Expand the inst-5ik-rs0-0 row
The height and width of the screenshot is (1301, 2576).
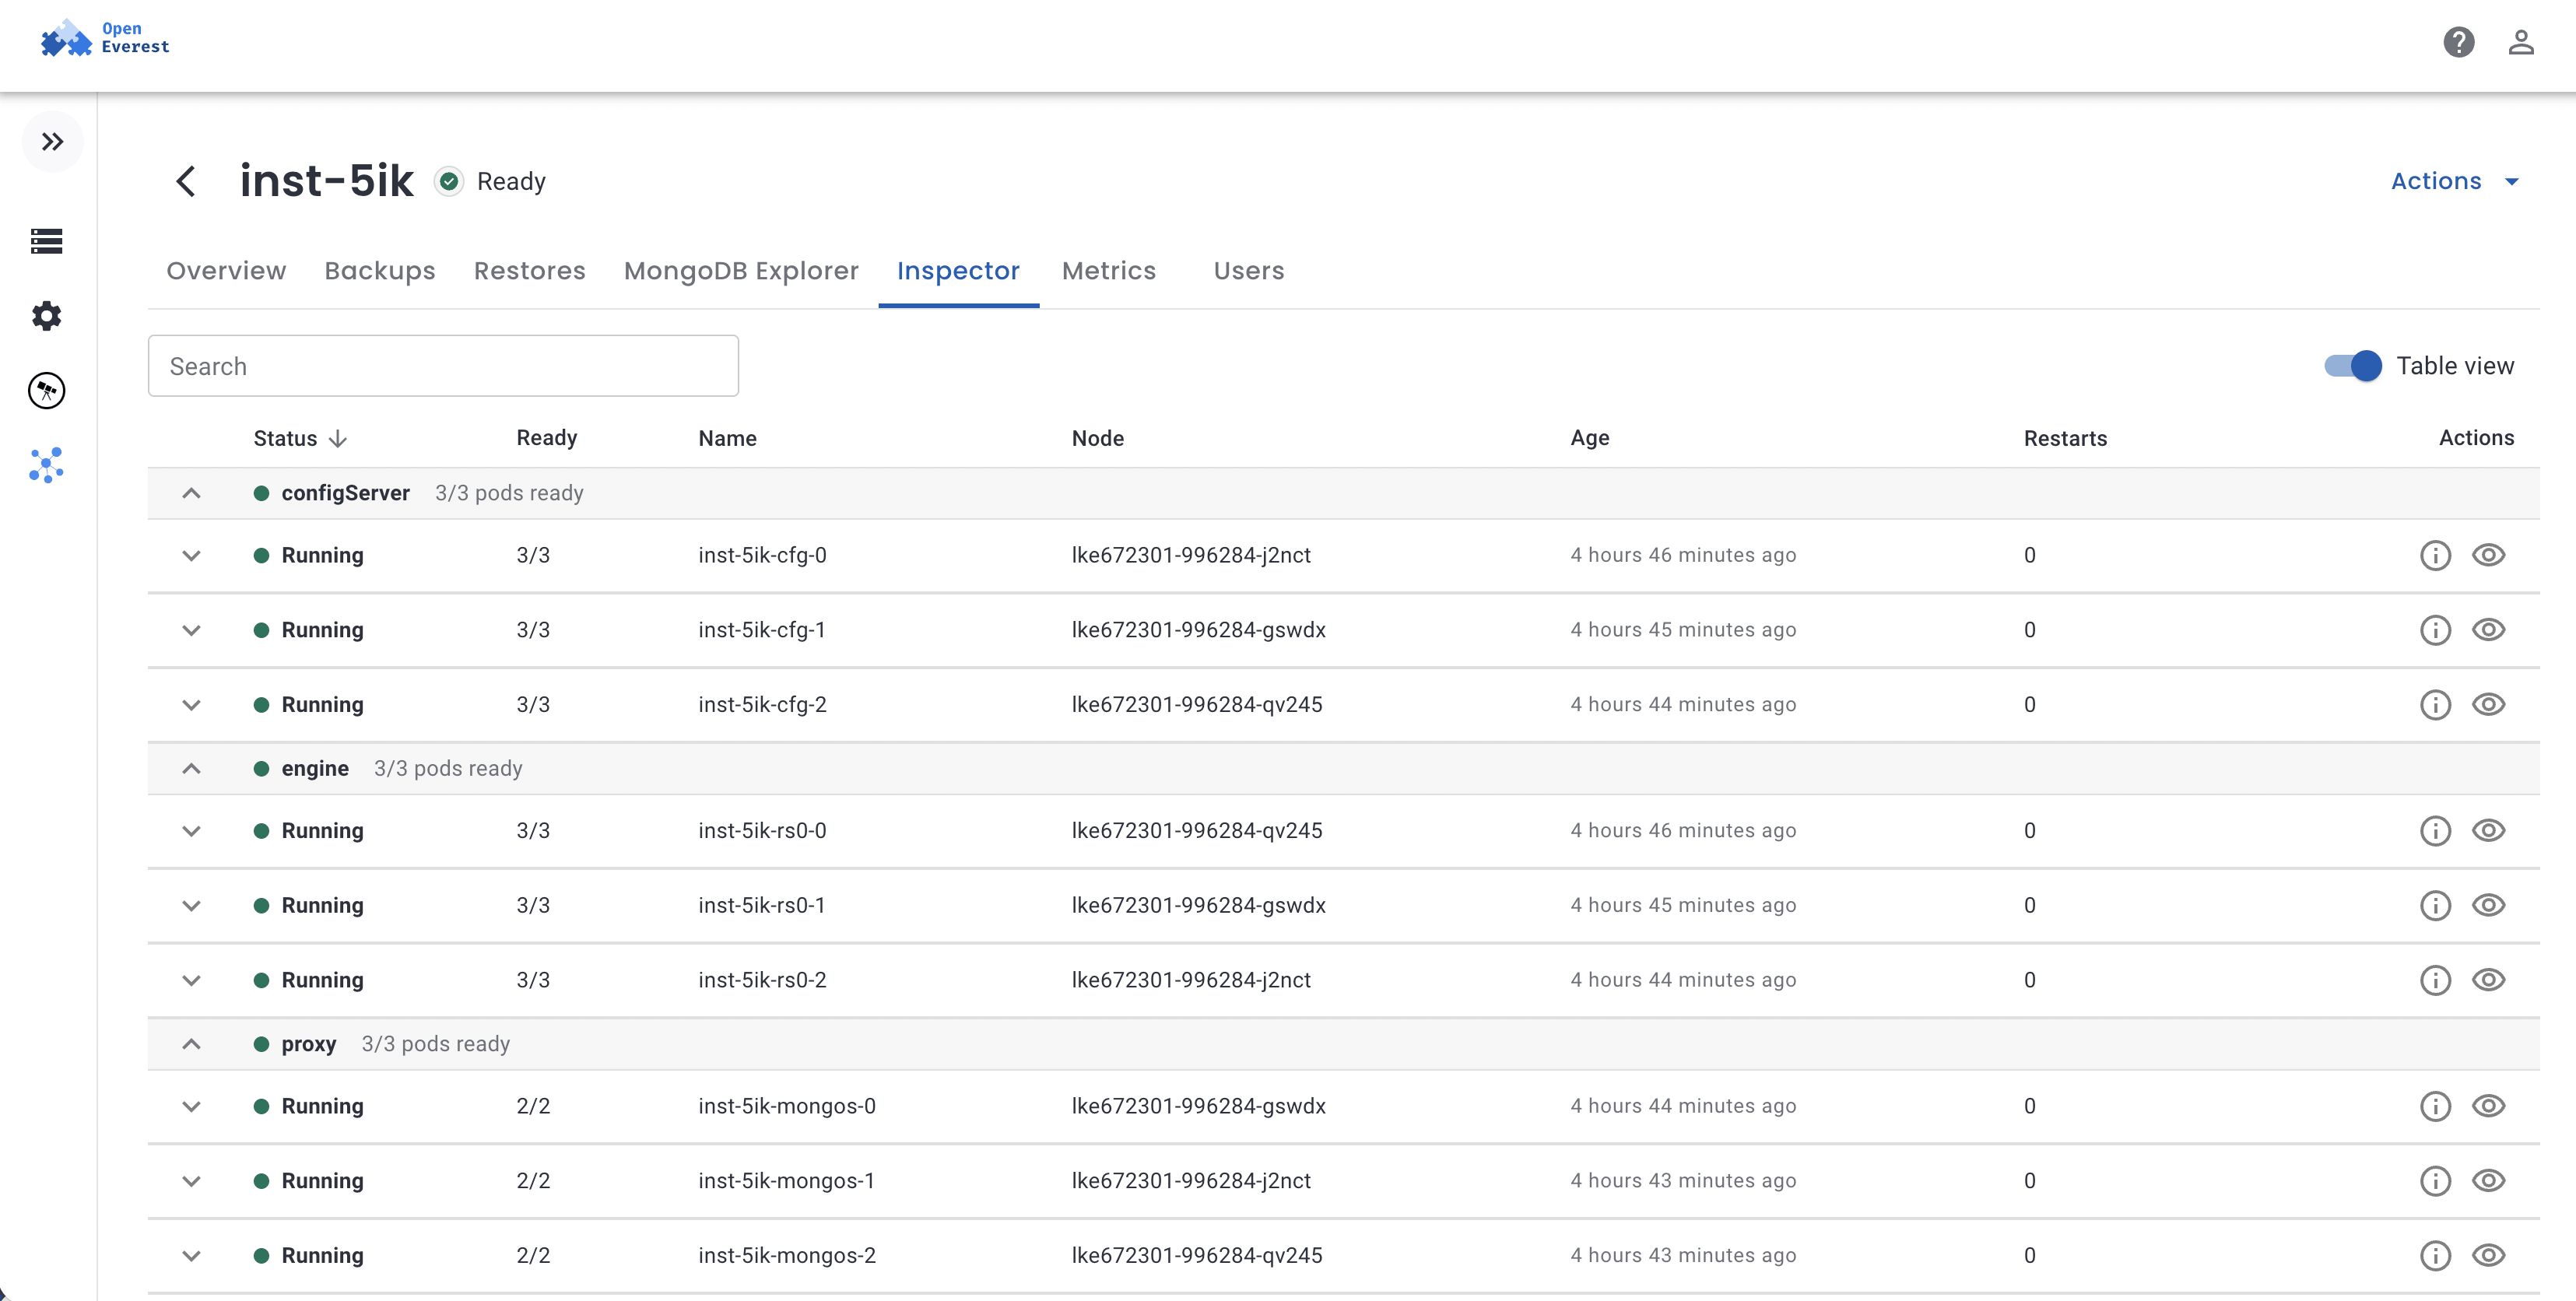(191, 831)
